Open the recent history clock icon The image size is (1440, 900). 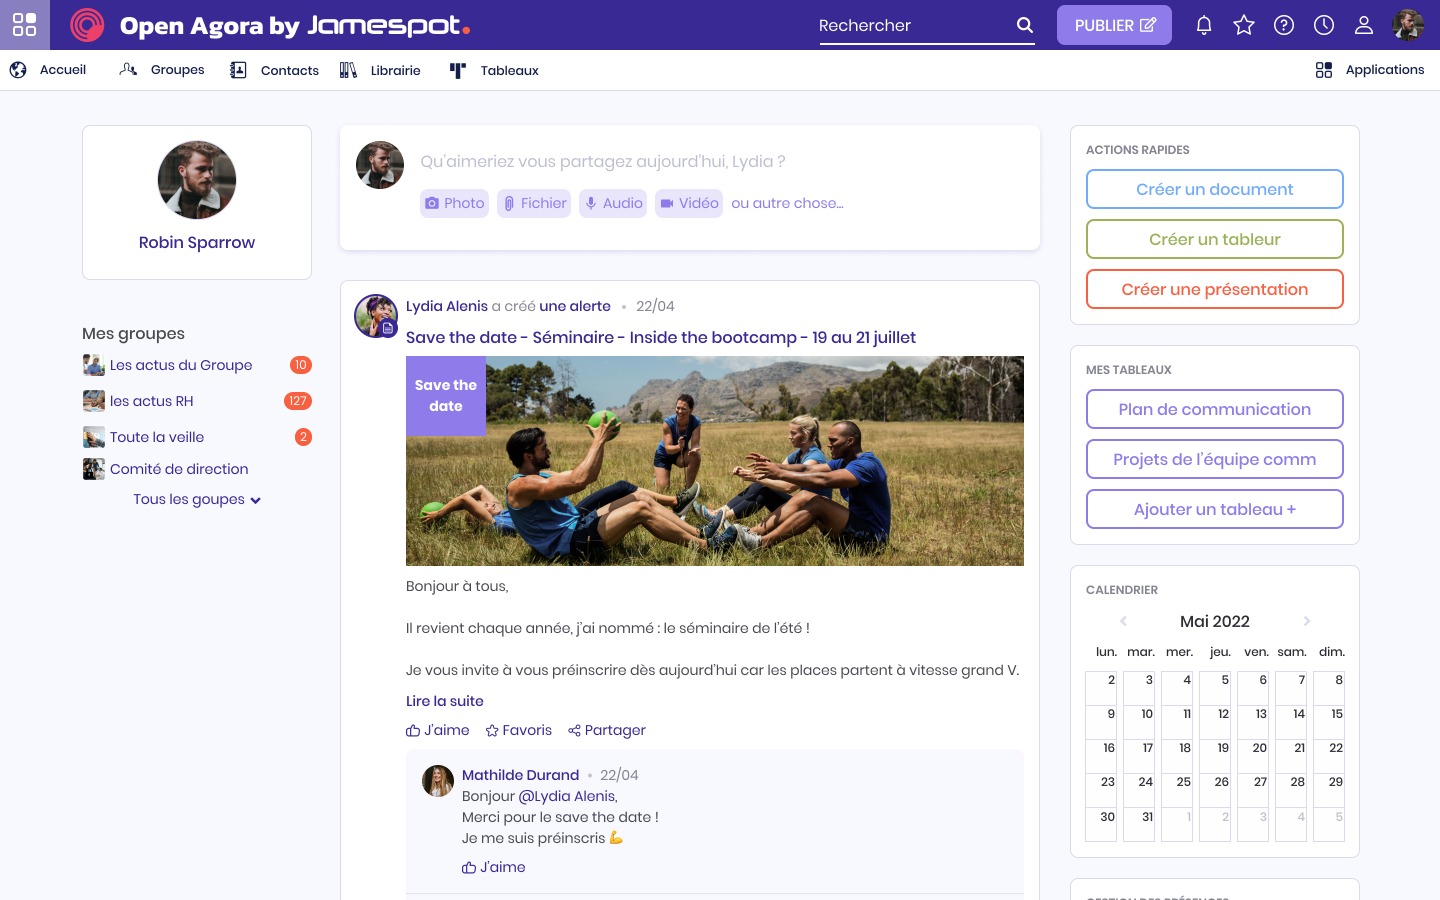[1324, 25]
